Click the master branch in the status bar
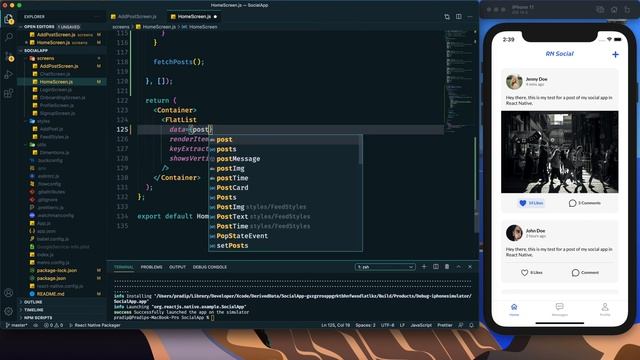 pyautogui.click(x=17, y=325)
